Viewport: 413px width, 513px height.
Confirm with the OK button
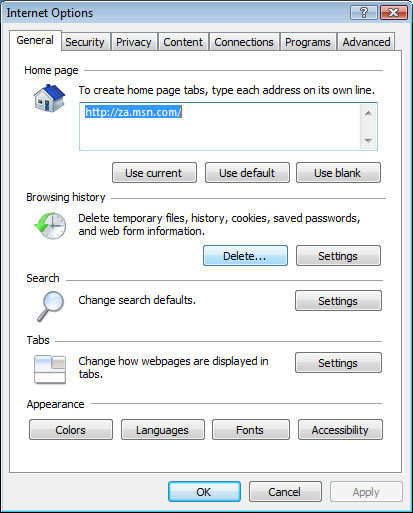tap(204, 492)
